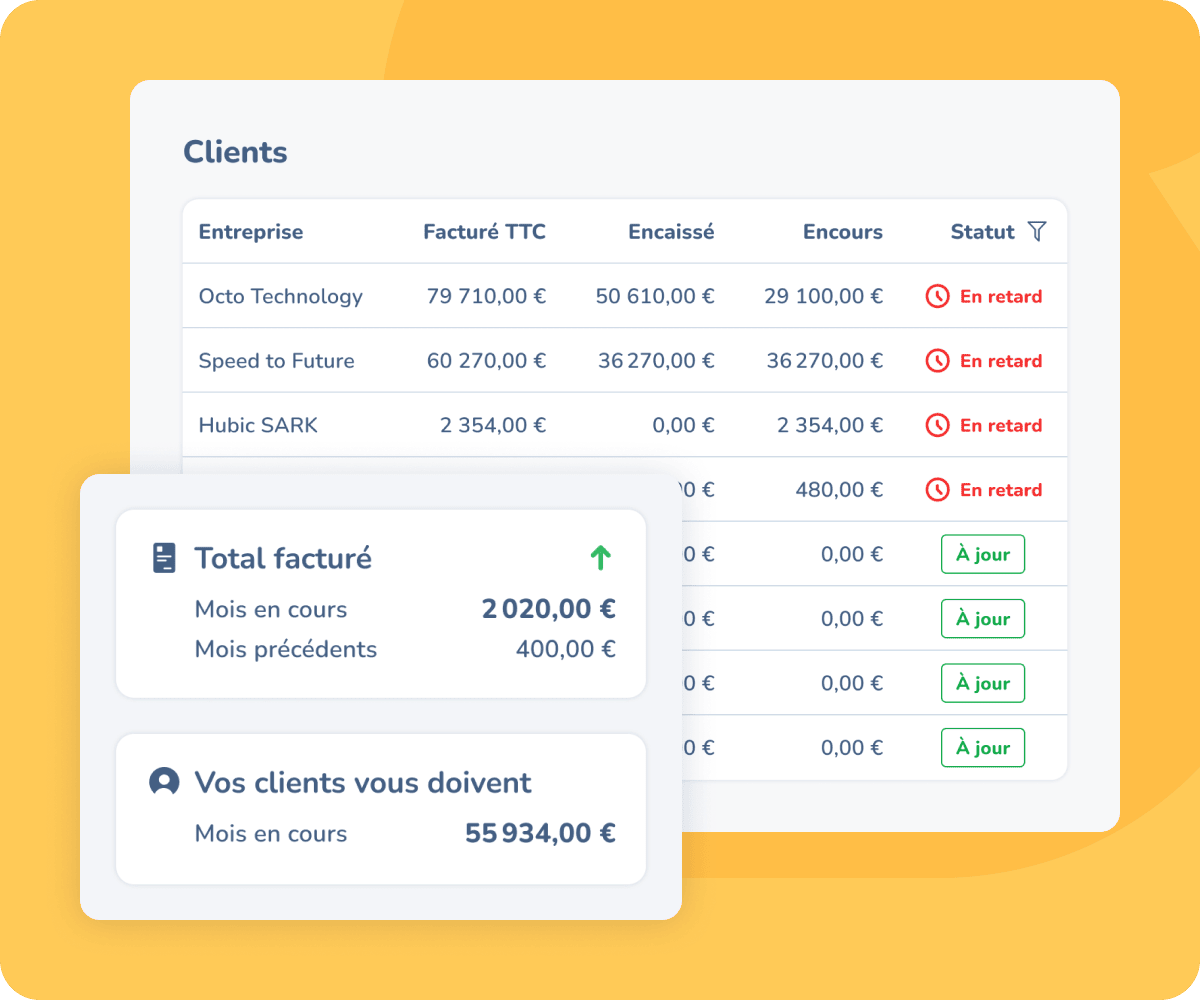Image resolution: width=1200 pixels, height=1000 pixels.
Task: Click the invoice document icon beside Total facturé
Action: (x=164, y=558)
